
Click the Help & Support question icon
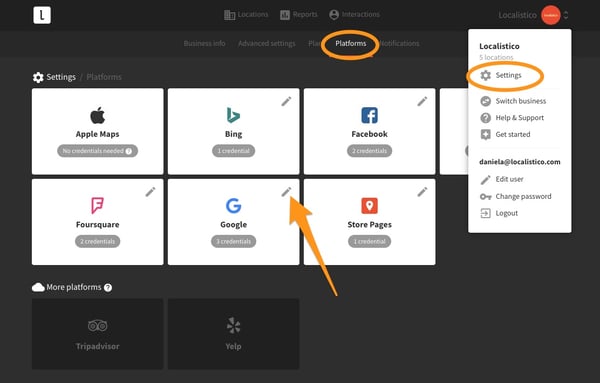(x=486, y=118)
